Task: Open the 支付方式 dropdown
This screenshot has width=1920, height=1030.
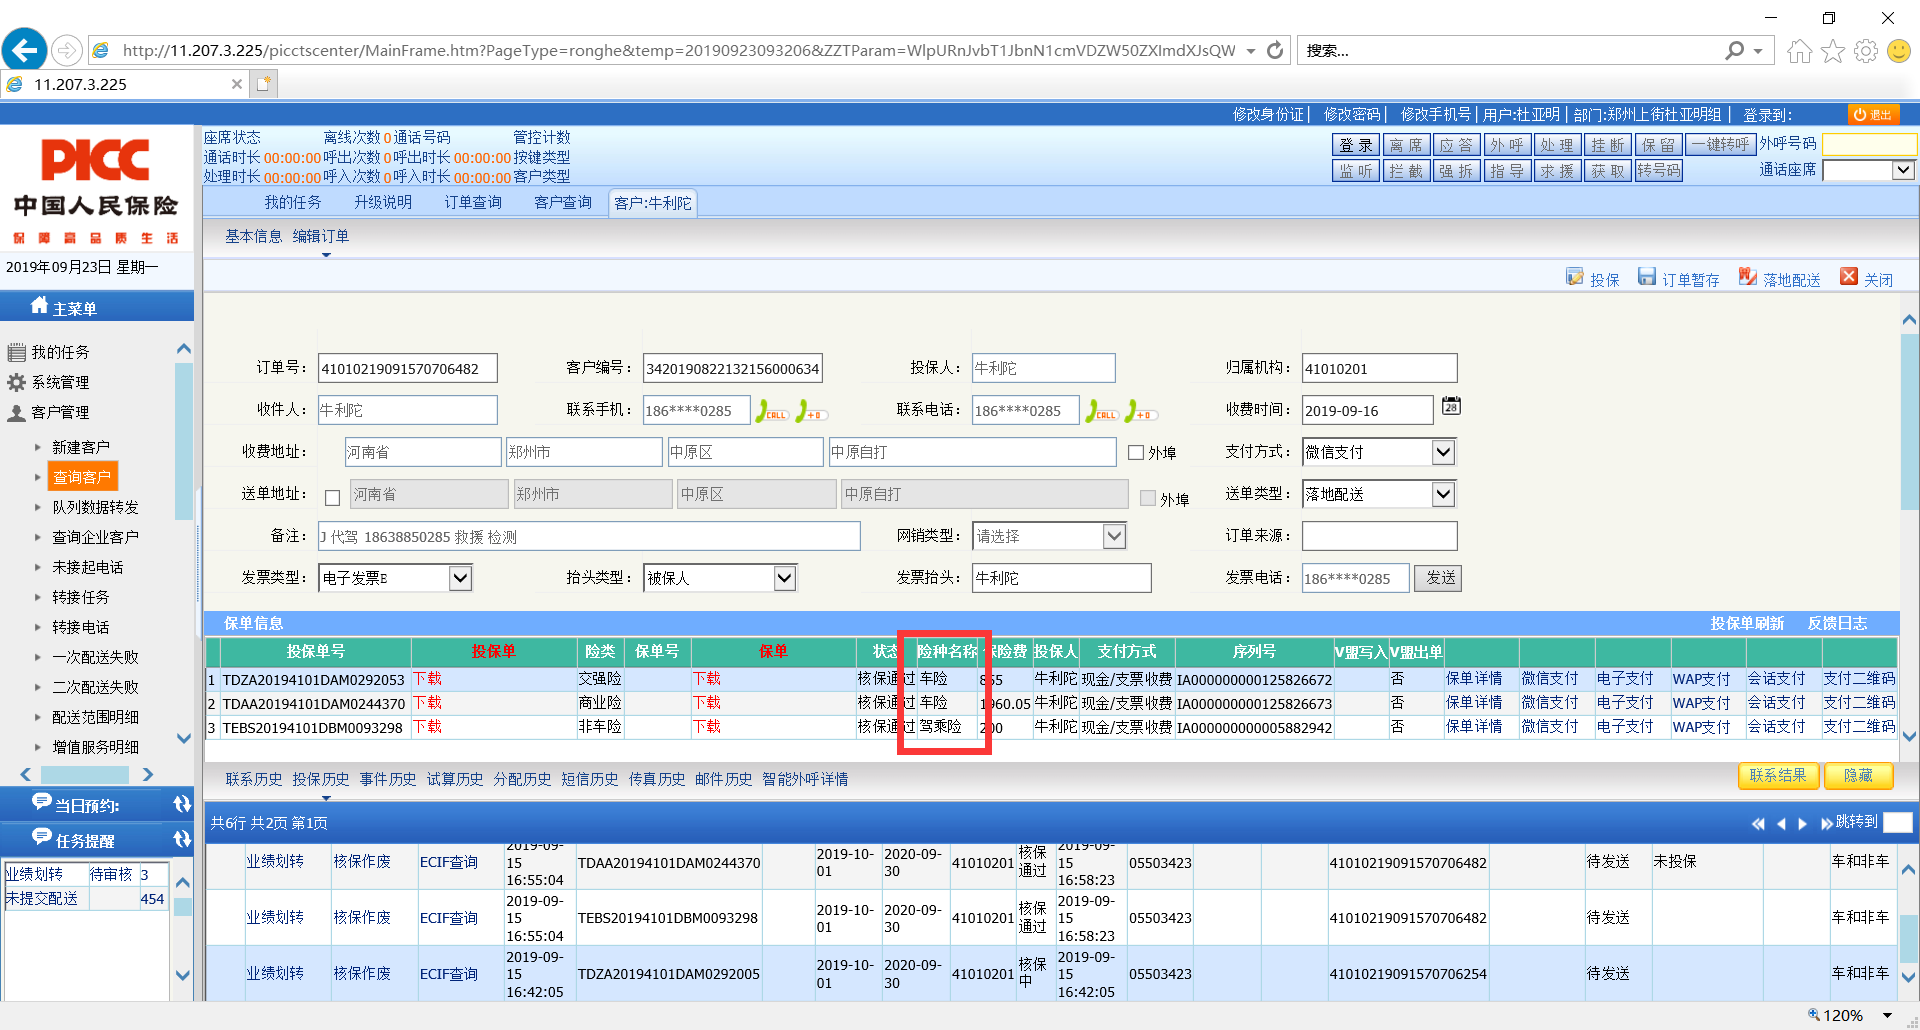Action: click(x=1443, y=452)
